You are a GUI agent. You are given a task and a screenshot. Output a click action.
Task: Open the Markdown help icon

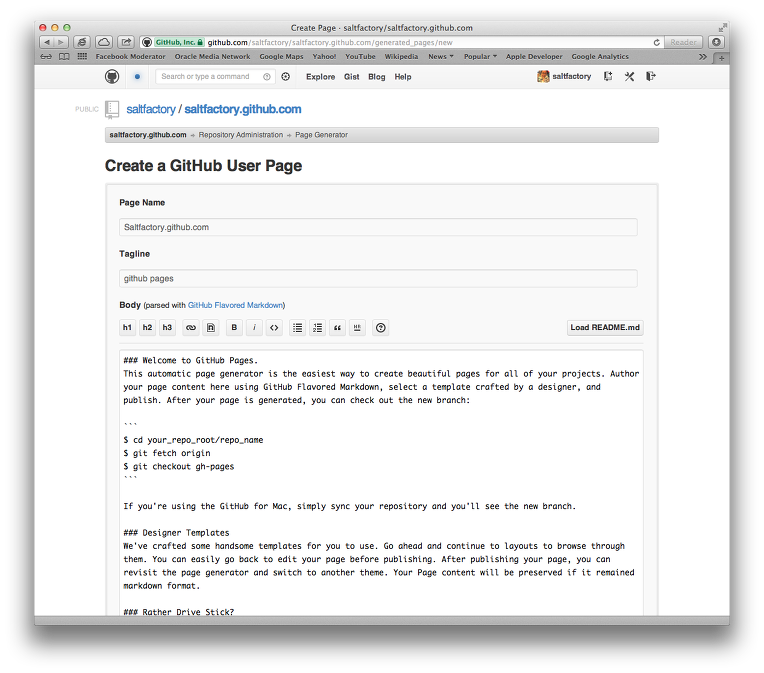(381, 327)
